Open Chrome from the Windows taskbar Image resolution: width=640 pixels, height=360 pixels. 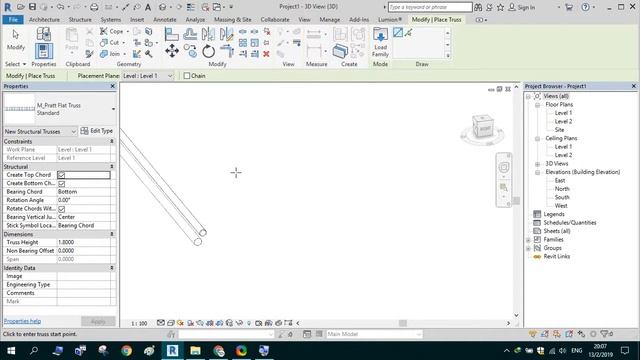click(x=127, y=350)
